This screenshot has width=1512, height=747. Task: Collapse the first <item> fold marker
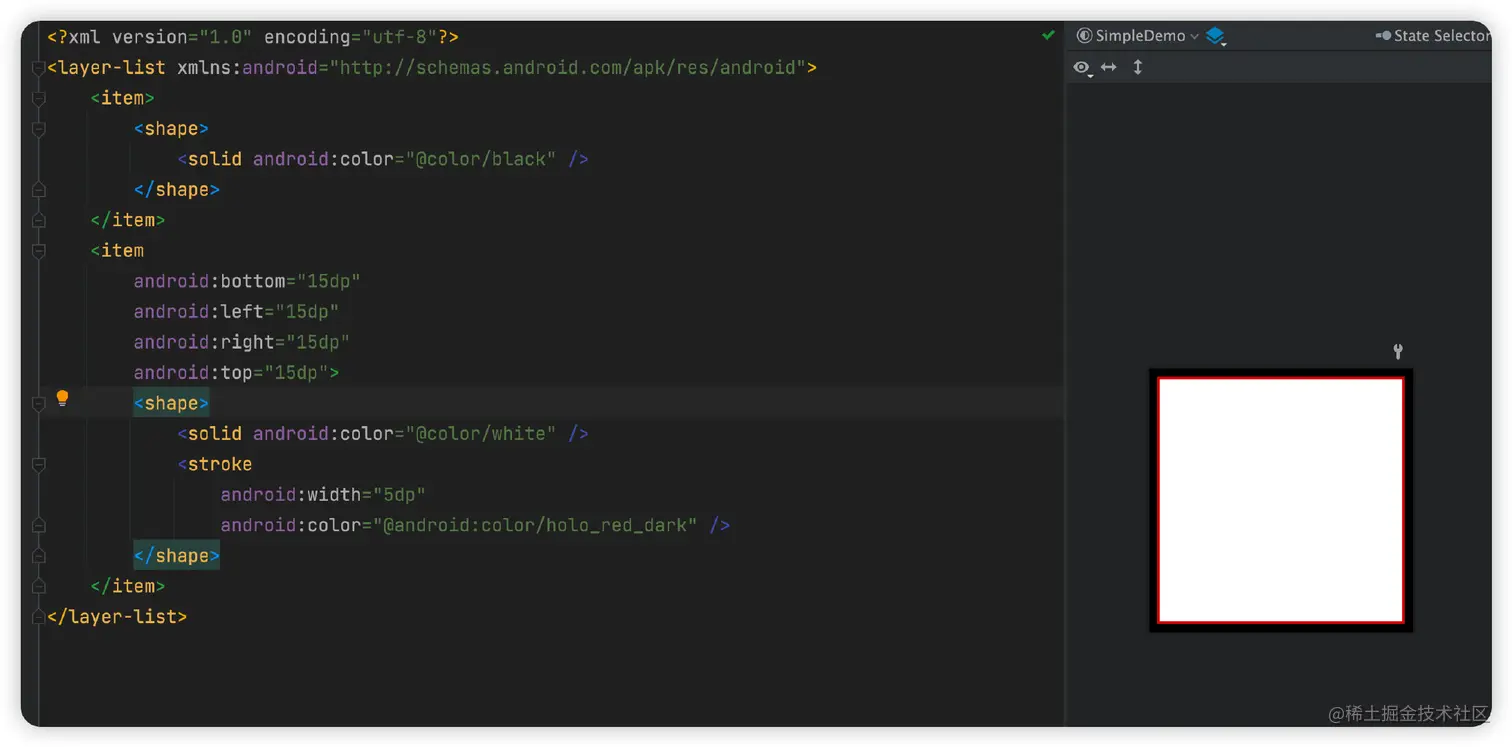(39, 98)
